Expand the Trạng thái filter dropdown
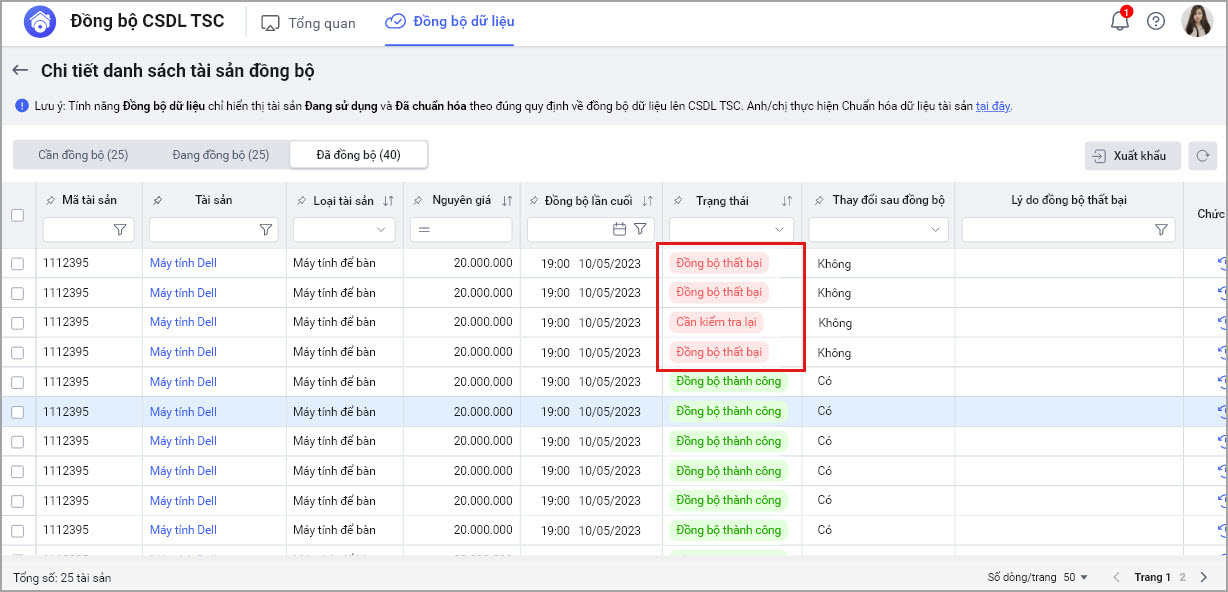Viewport: 1228px width, 592px height. (x=732, y=230)
